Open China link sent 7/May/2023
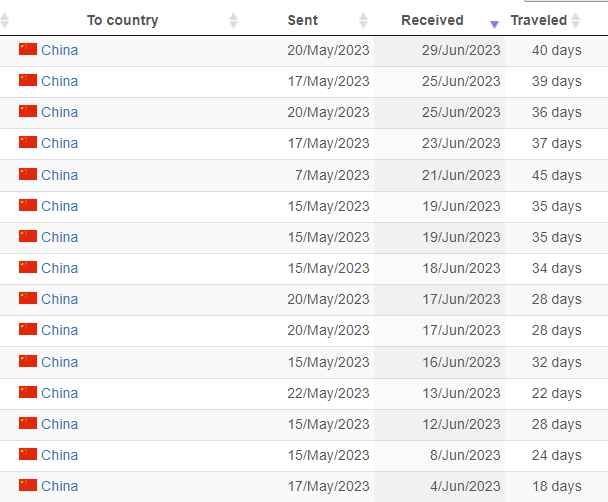The width and height of the screenshot is (608, 502). pos(60,175)
